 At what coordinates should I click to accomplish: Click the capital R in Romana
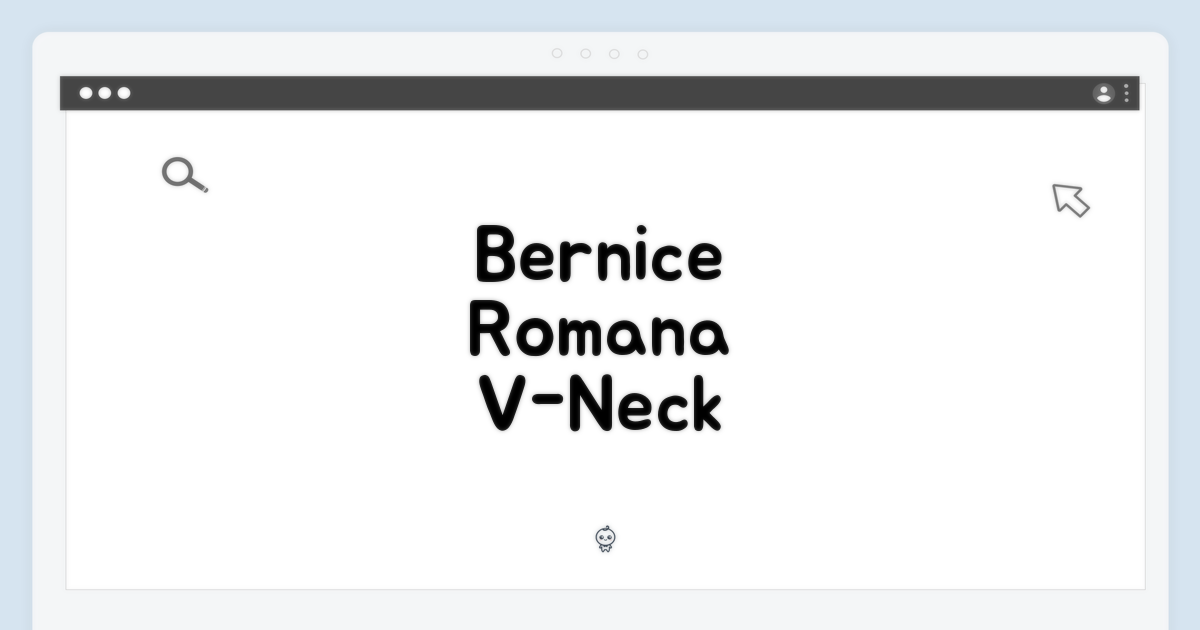click(490, 332)
